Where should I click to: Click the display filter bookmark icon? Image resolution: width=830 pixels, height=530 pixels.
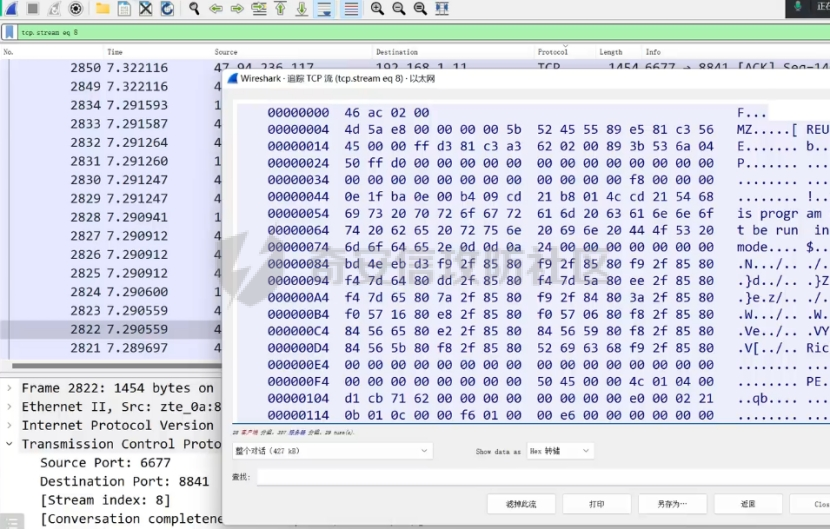(x=9, y=32)
